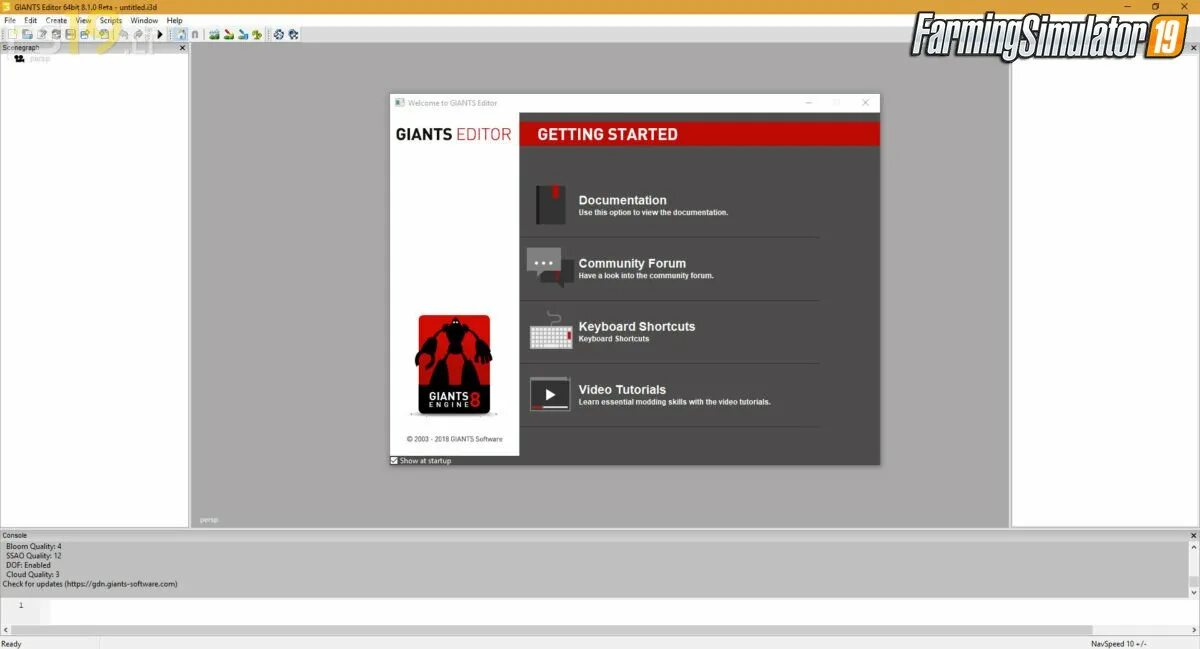
Task: Select the persp camera icon in Scenegraph
Action: tap(19, 59)
